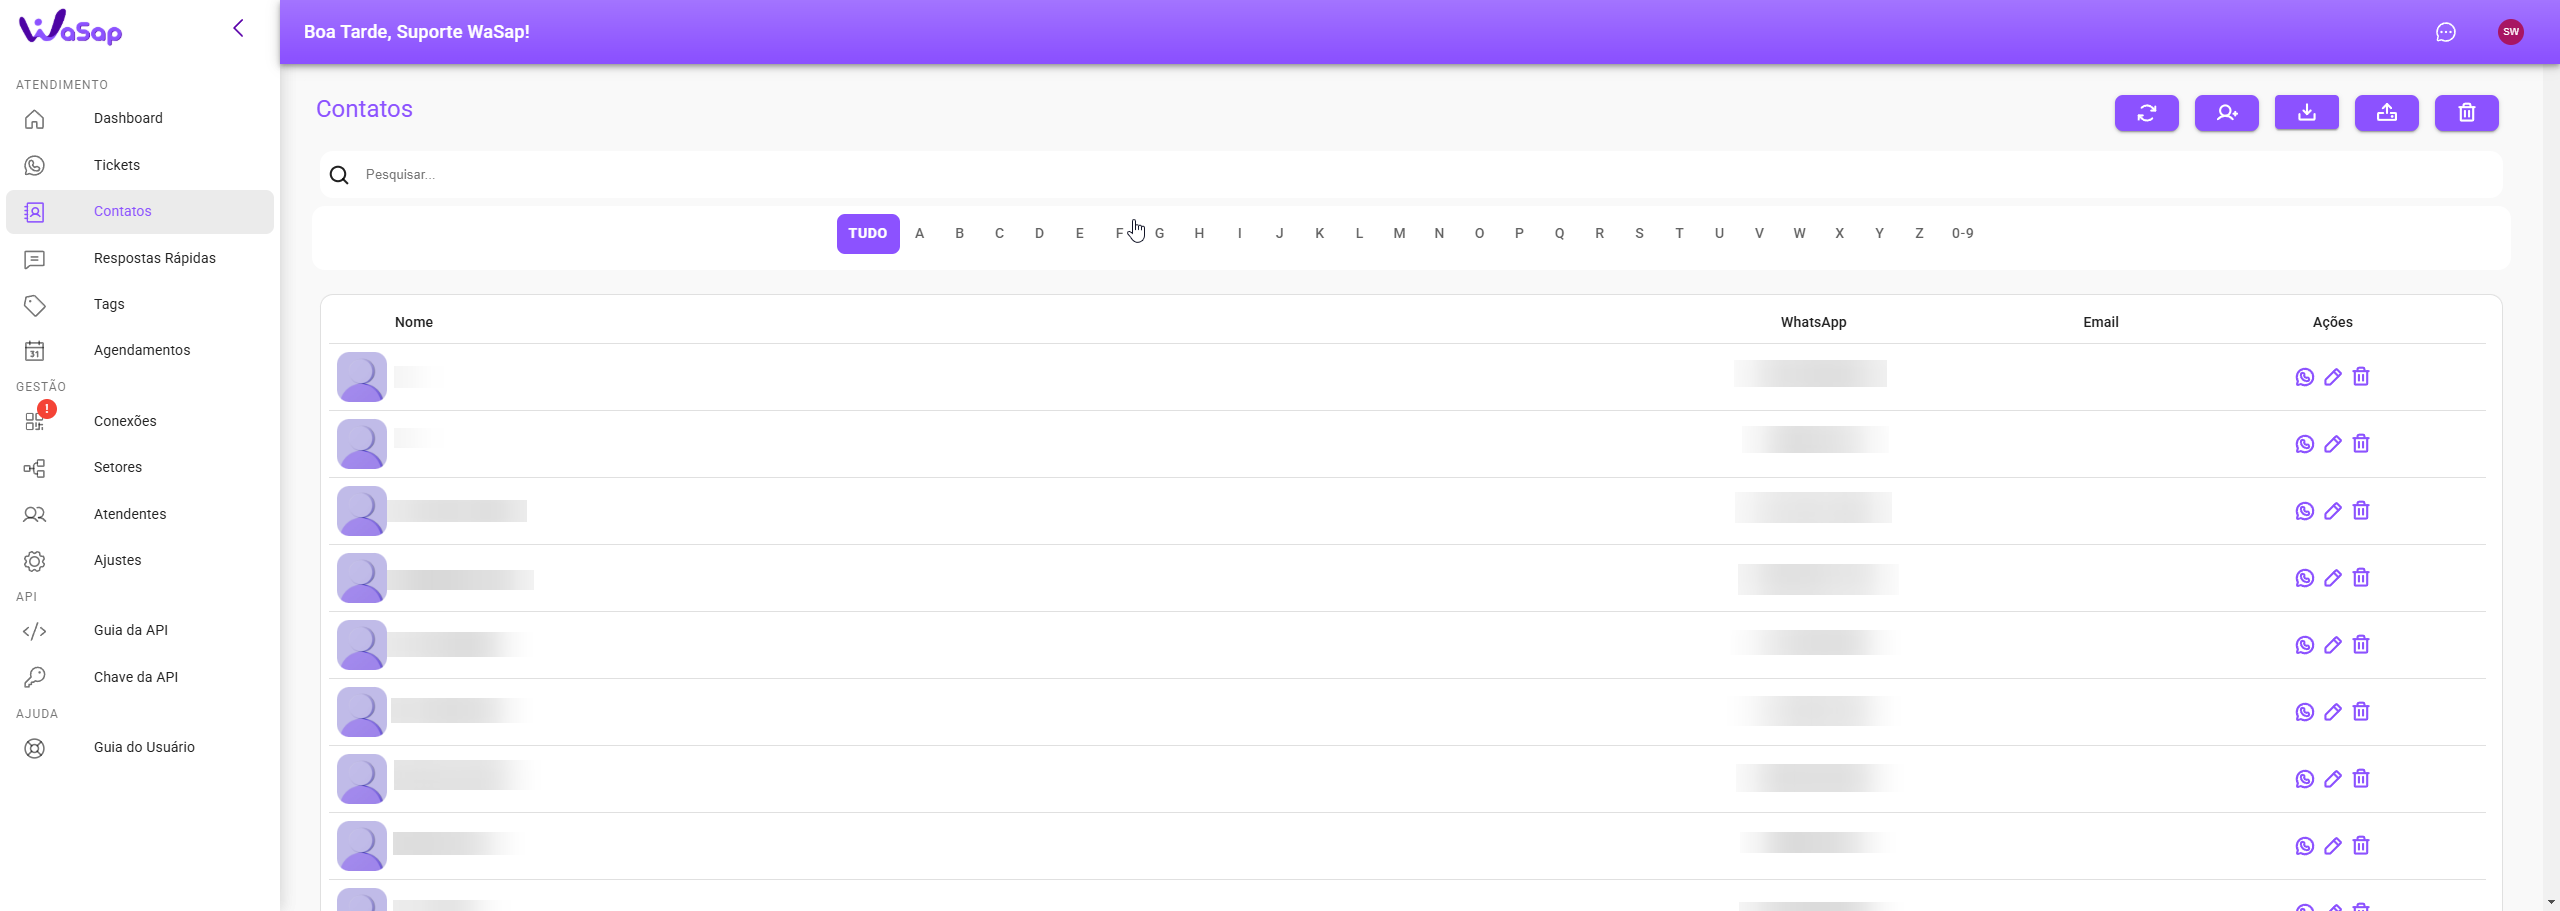Open Dashboard via its home icon
2560x911 pixels.
click(35, 119)
